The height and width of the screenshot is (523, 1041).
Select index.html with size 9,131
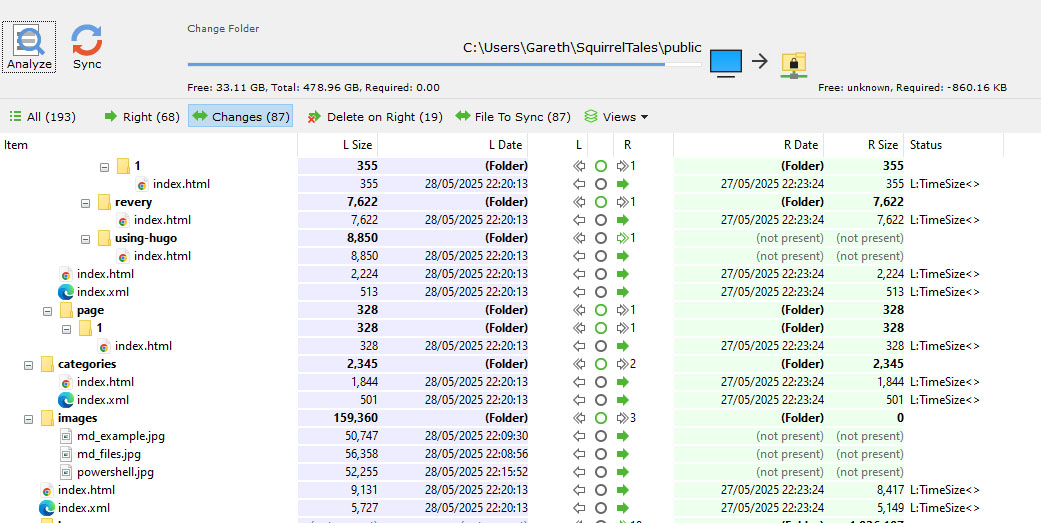pos(86,490)
